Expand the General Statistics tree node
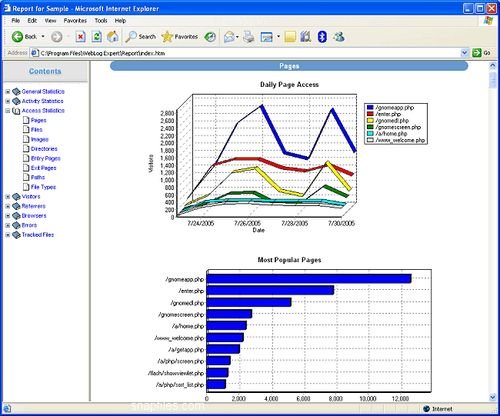 (x=8, y=91)
